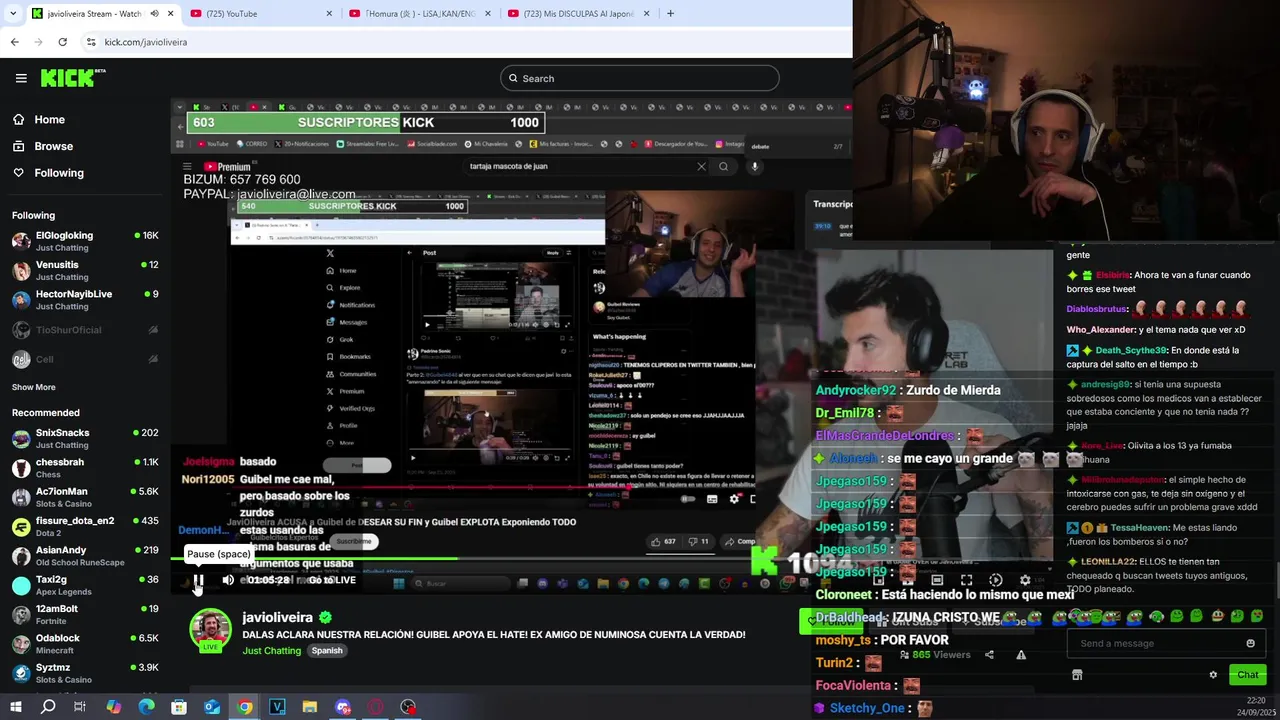Report the stream with the warning icon
The width and height of the screenshot is (1280, 720).
click(x=1021, y=655)
